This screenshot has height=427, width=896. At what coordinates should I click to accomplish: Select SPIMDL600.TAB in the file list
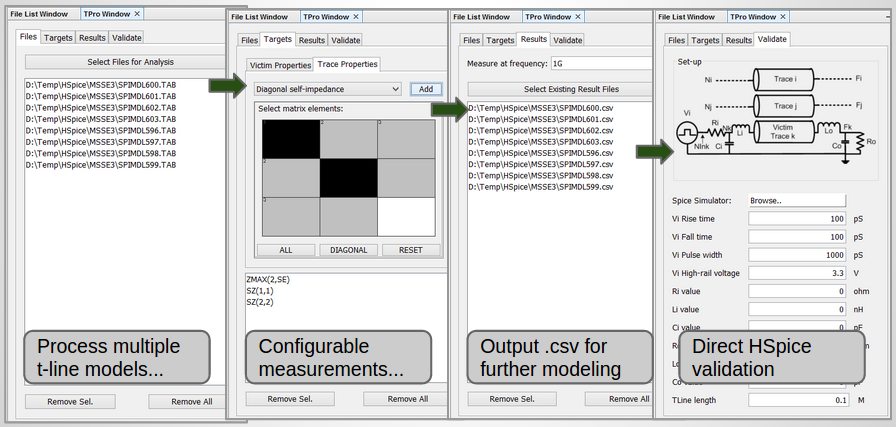(x=100, y=85)
